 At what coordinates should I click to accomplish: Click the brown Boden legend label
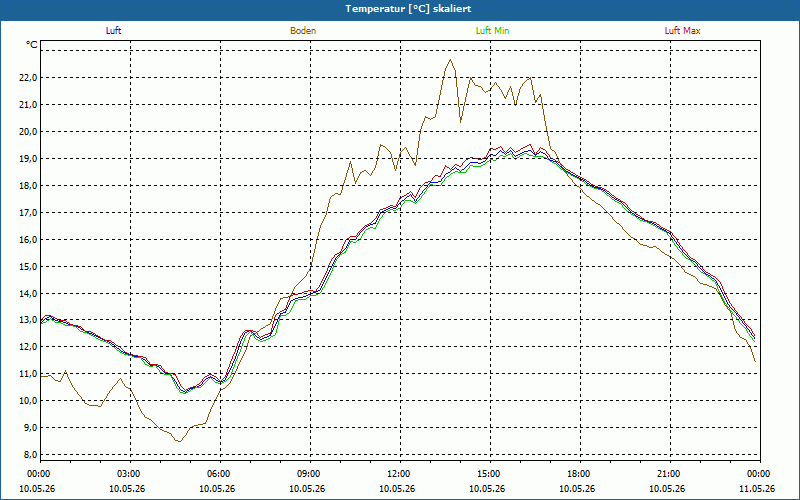click(x=303, y=31)
